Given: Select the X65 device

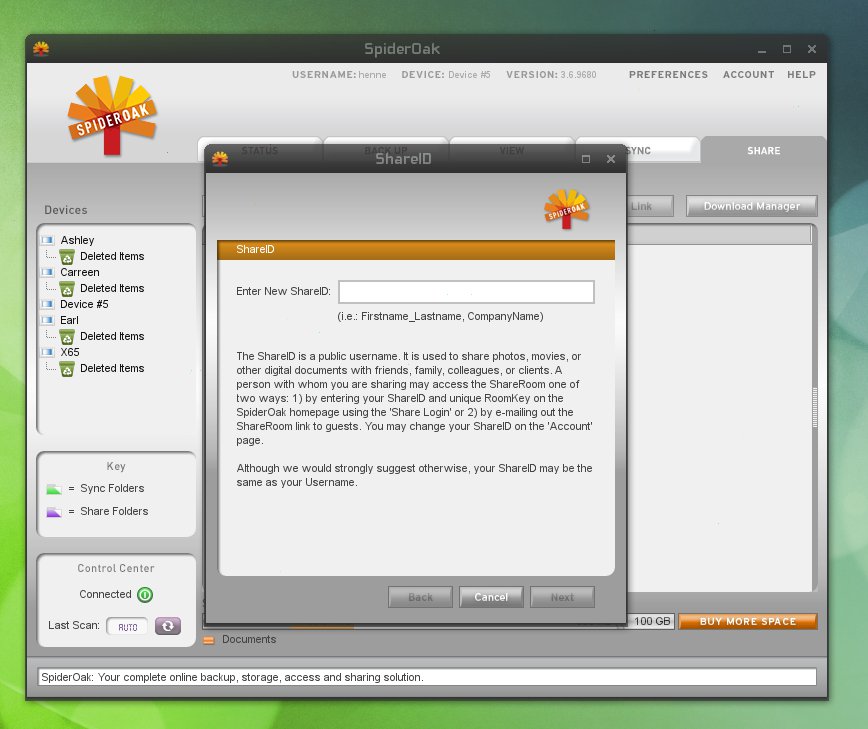Looking at the screenshot, I should click(70, 352).
